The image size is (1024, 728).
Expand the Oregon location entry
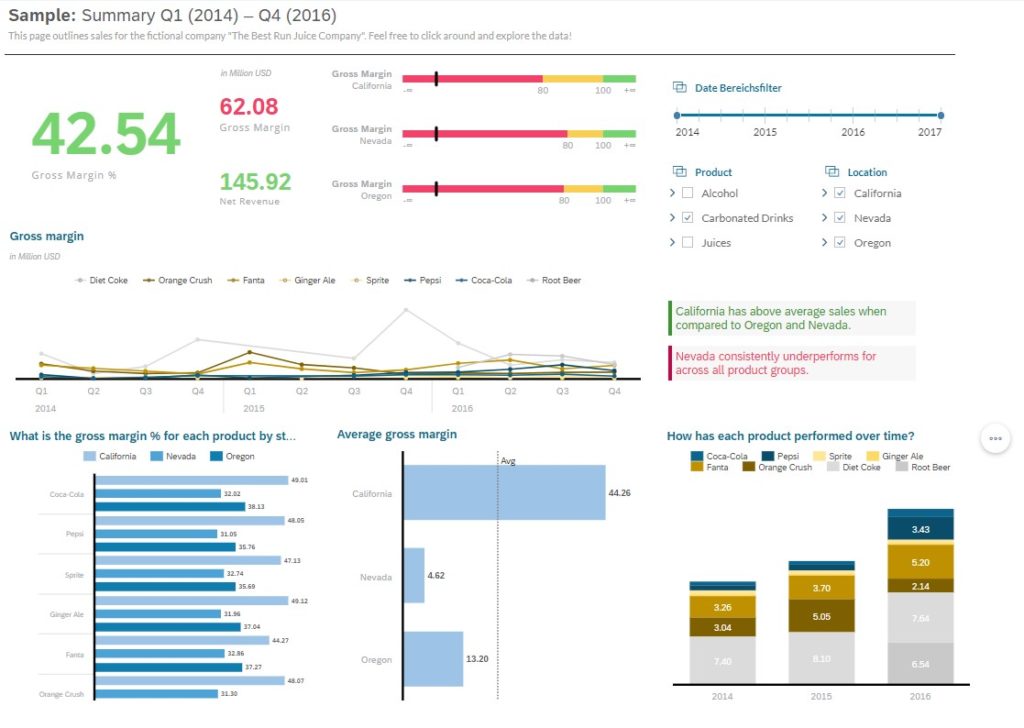pyautogui.click(x=824, y=242)
